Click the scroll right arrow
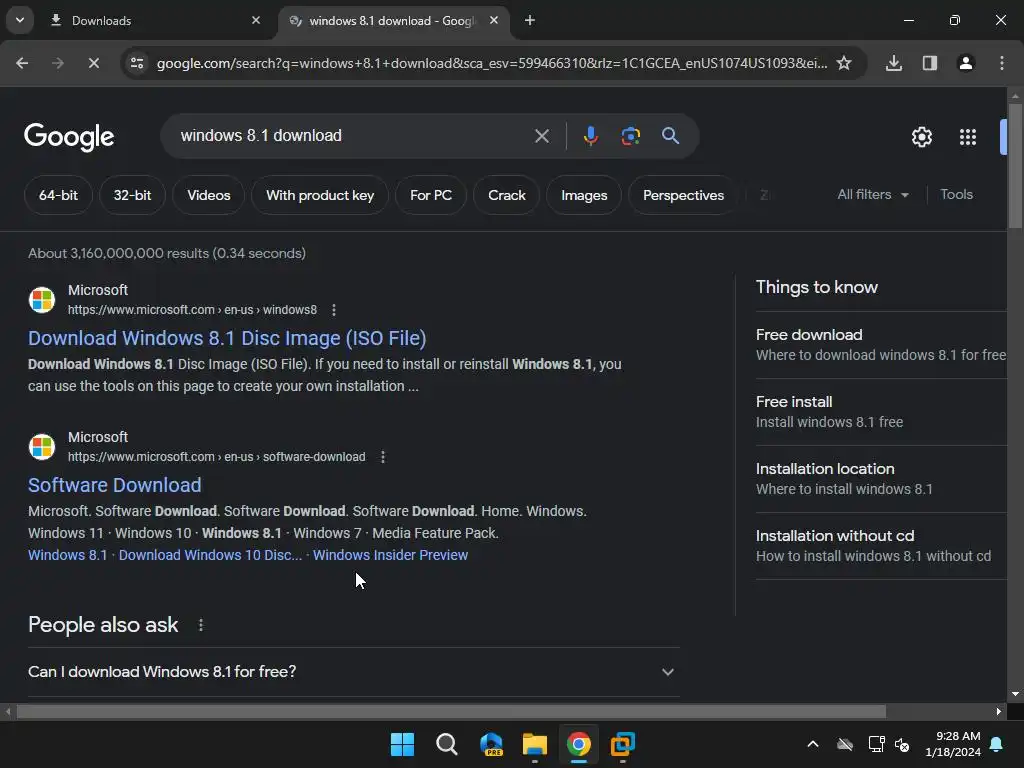This screenshot has width=1024, height=768. (x=999, y=711)
